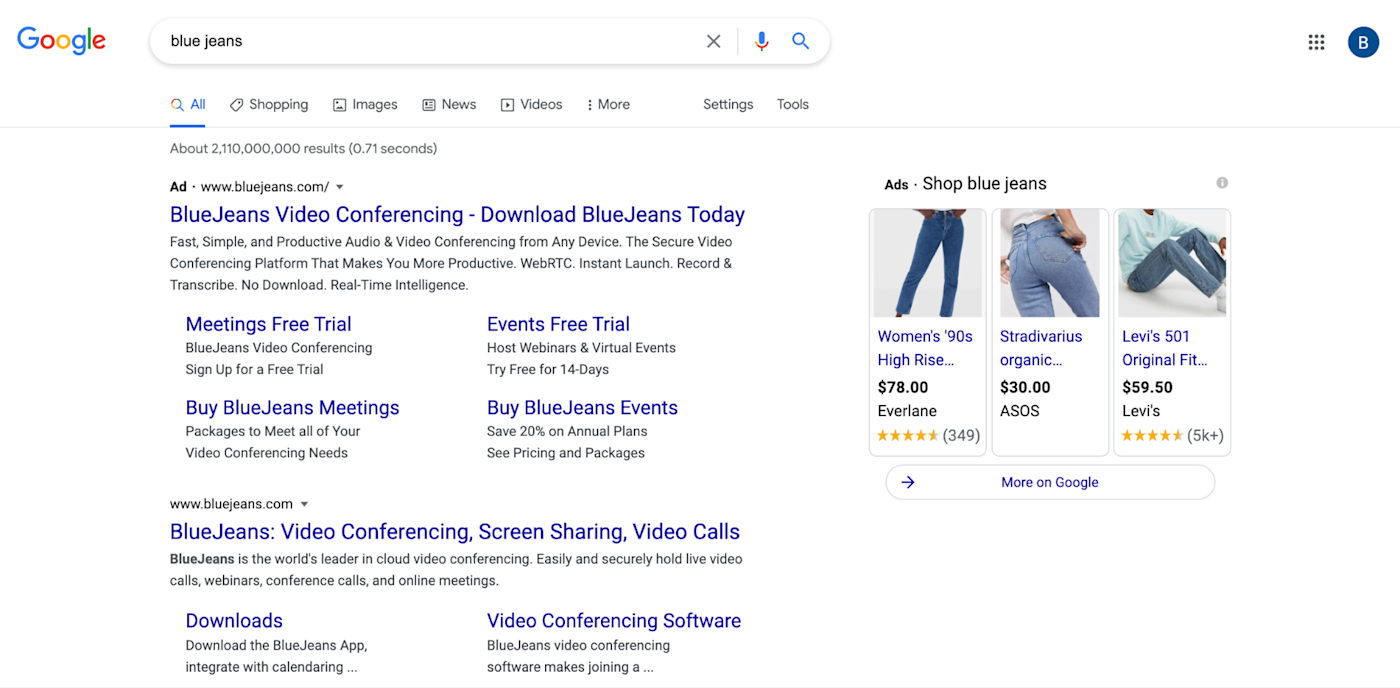The image size is (1400, 688).
Task: Click Host Webinars & Virtual Events text
Action: tap(581, 348)
